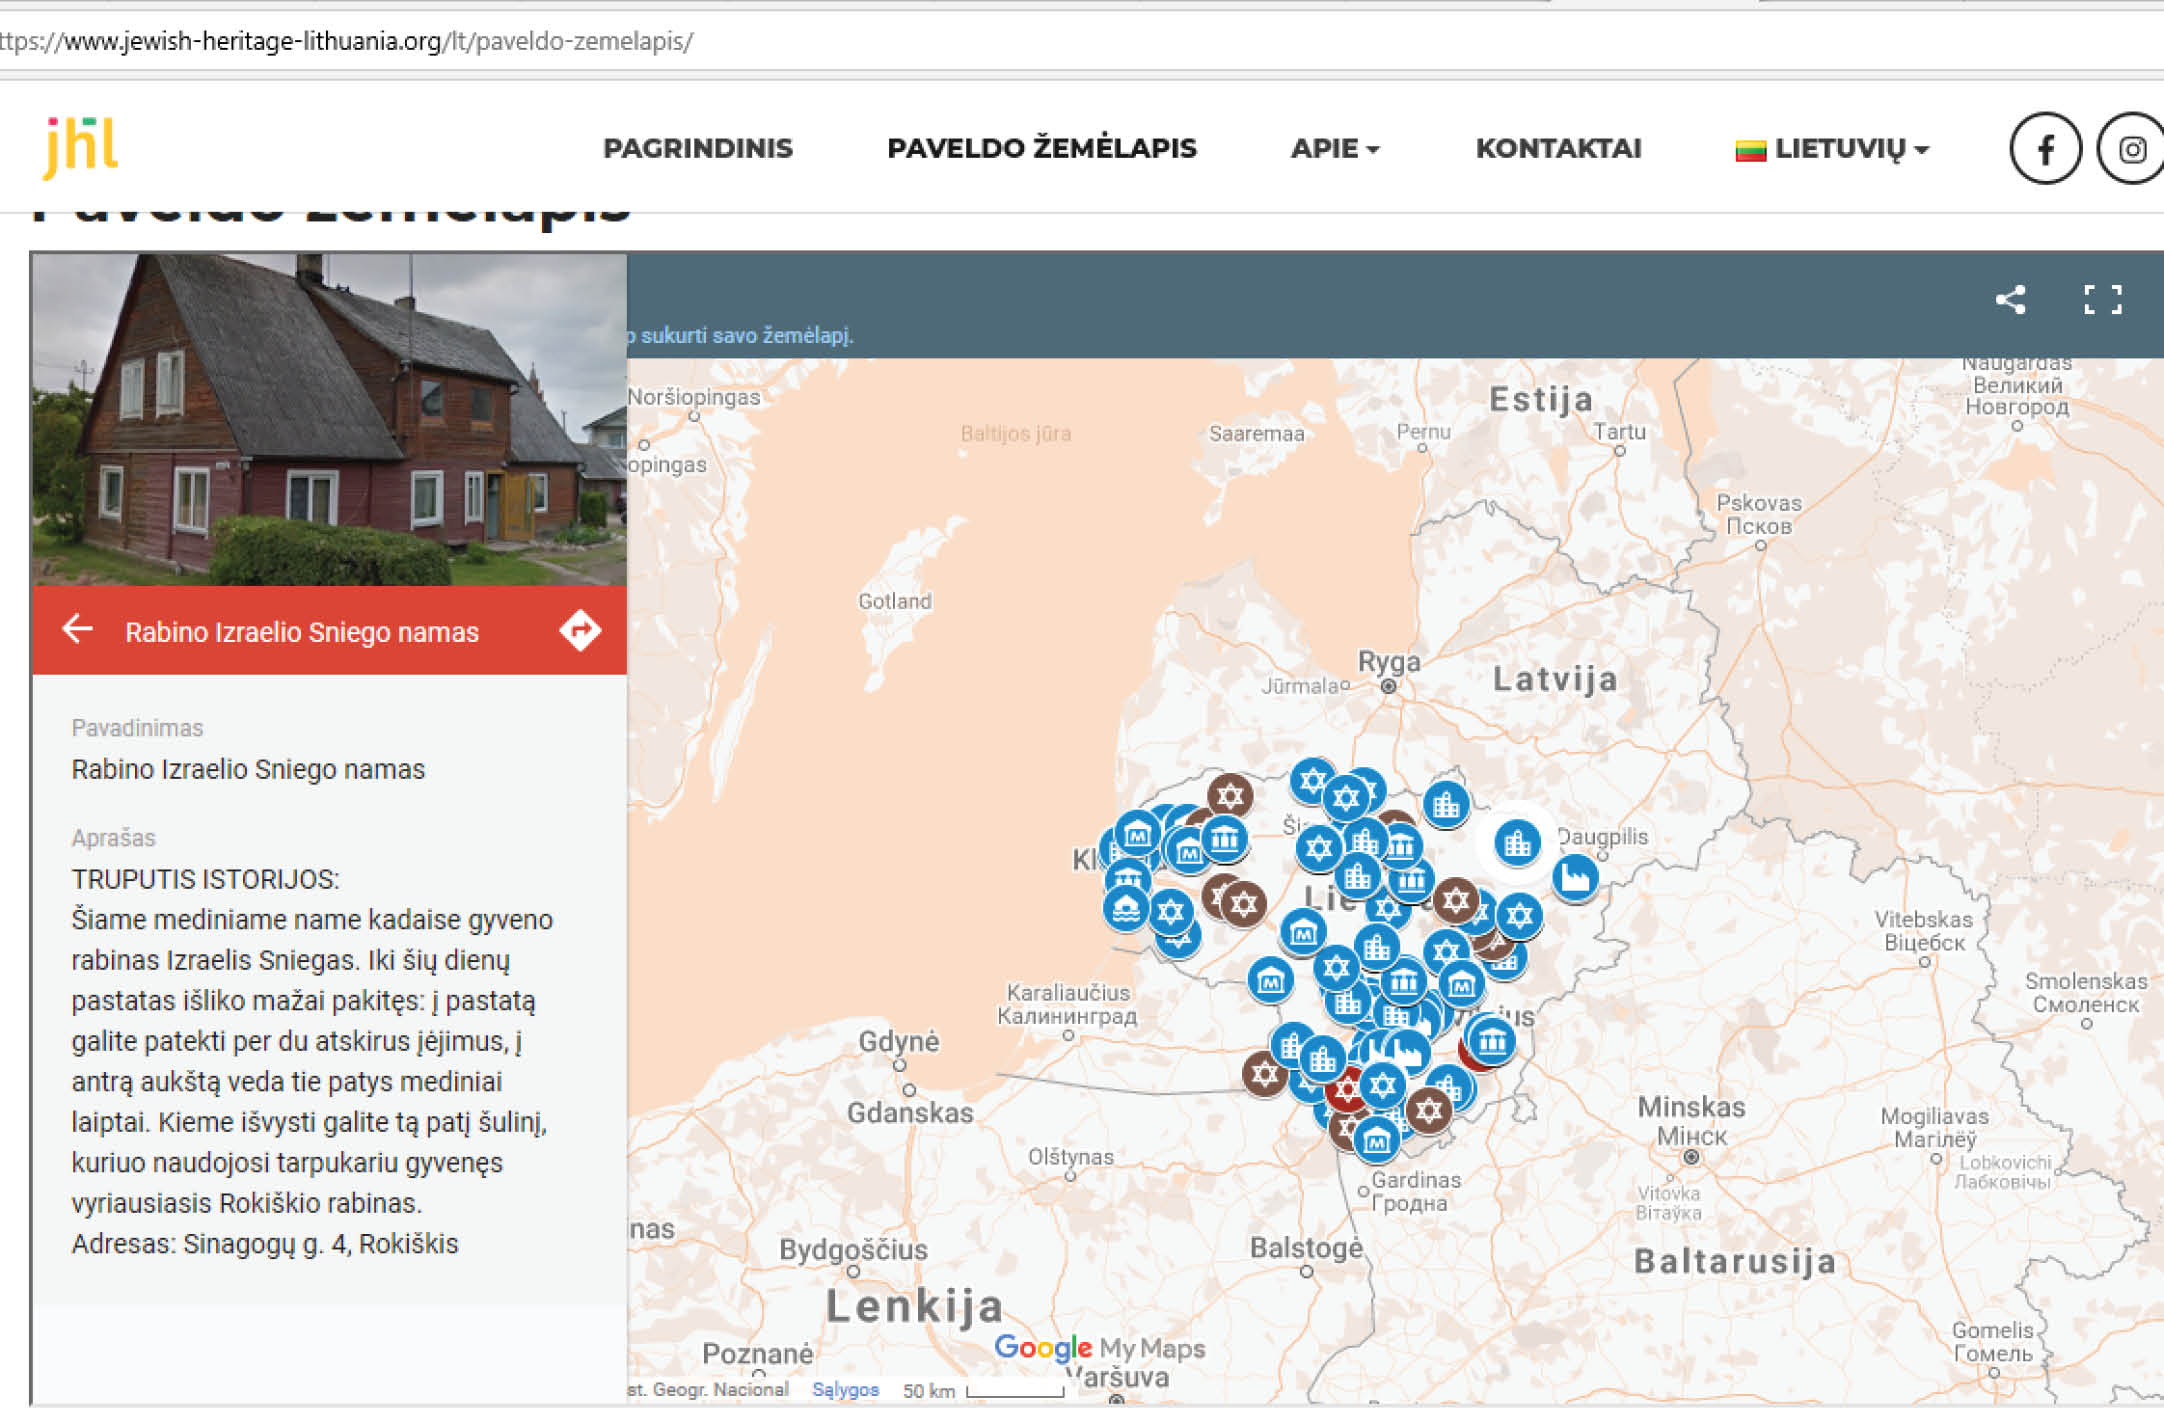Image resolution: width=2164 pixels, height=1414 pixels.
Task: Click the 'Pavadinimas' field label
Action: (x=137, y=728)
